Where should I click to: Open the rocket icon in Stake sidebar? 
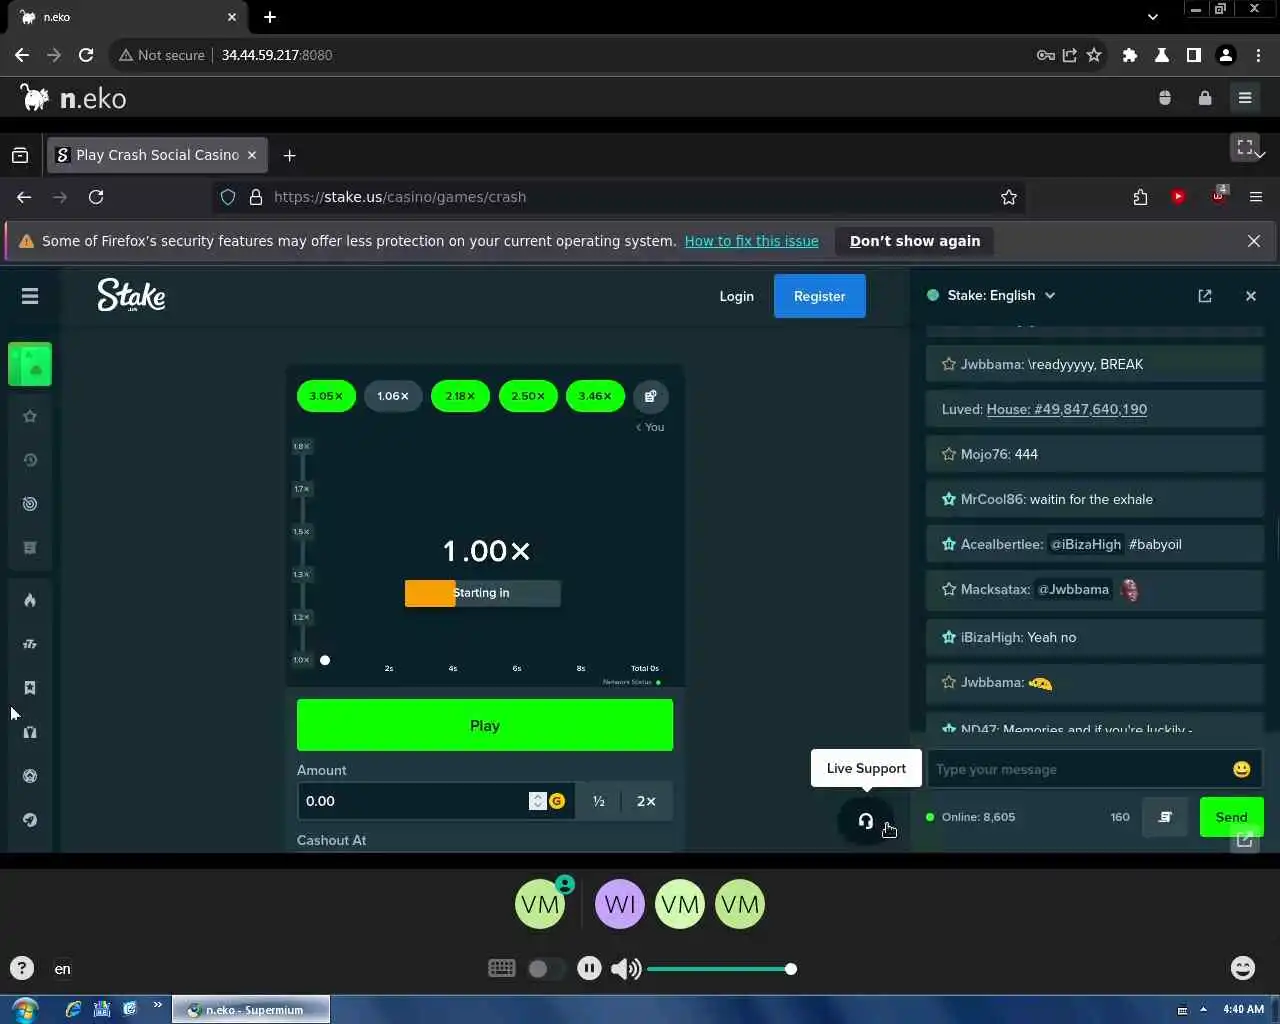(x=30, y=820)
